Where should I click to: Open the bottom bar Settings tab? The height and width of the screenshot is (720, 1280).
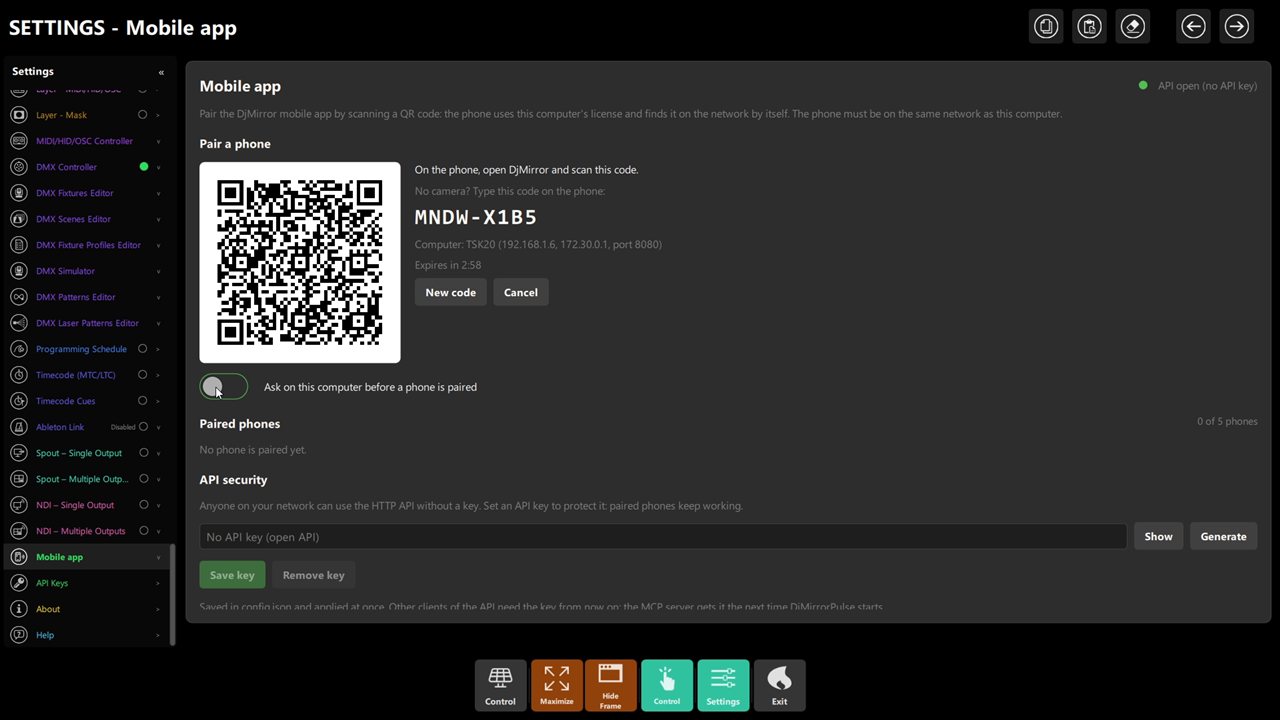(723, 685)
